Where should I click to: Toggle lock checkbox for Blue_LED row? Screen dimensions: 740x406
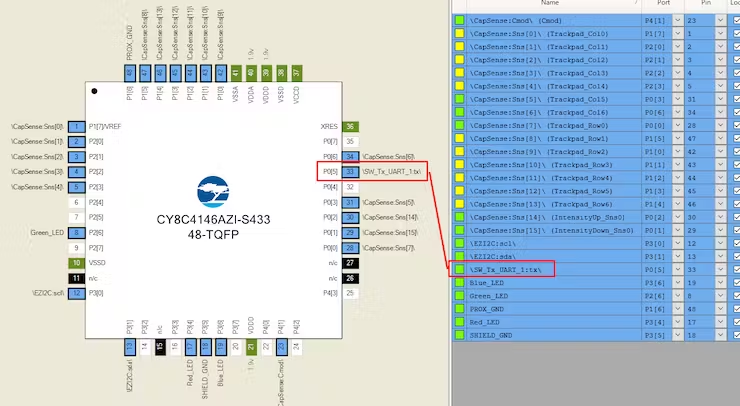tap(736, 283)
